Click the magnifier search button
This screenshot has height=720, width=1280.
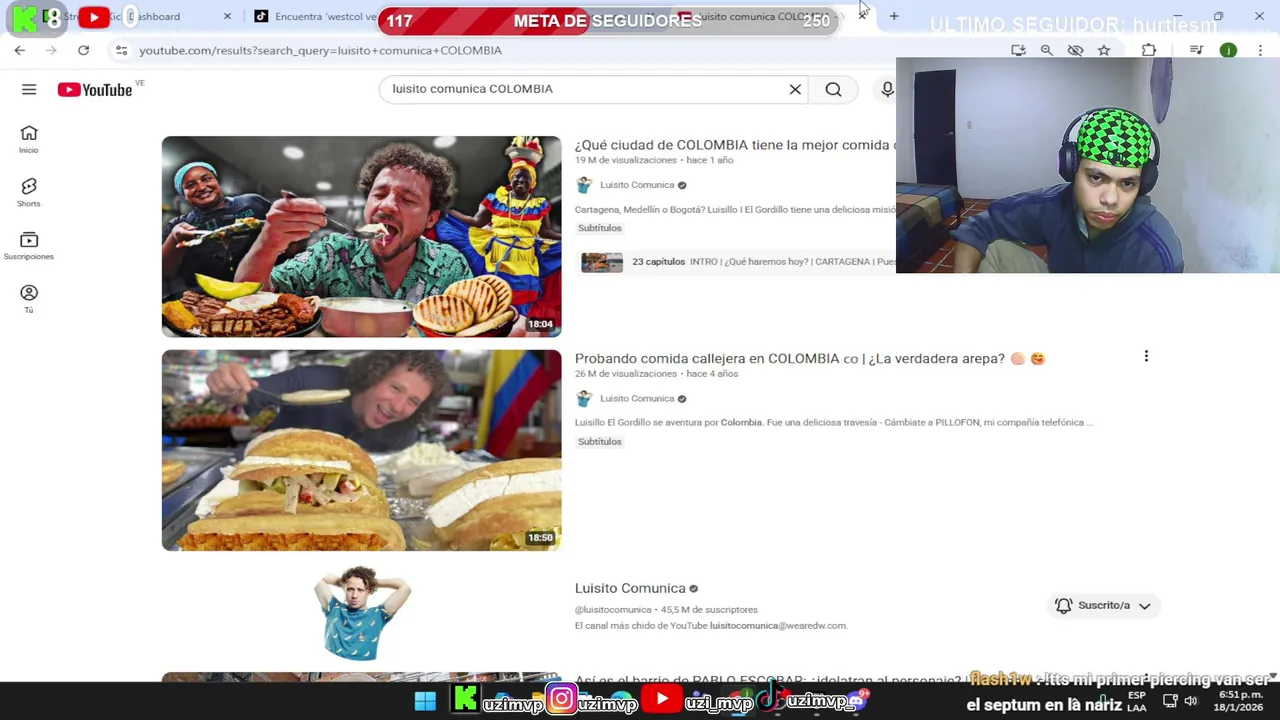[833, 89]
